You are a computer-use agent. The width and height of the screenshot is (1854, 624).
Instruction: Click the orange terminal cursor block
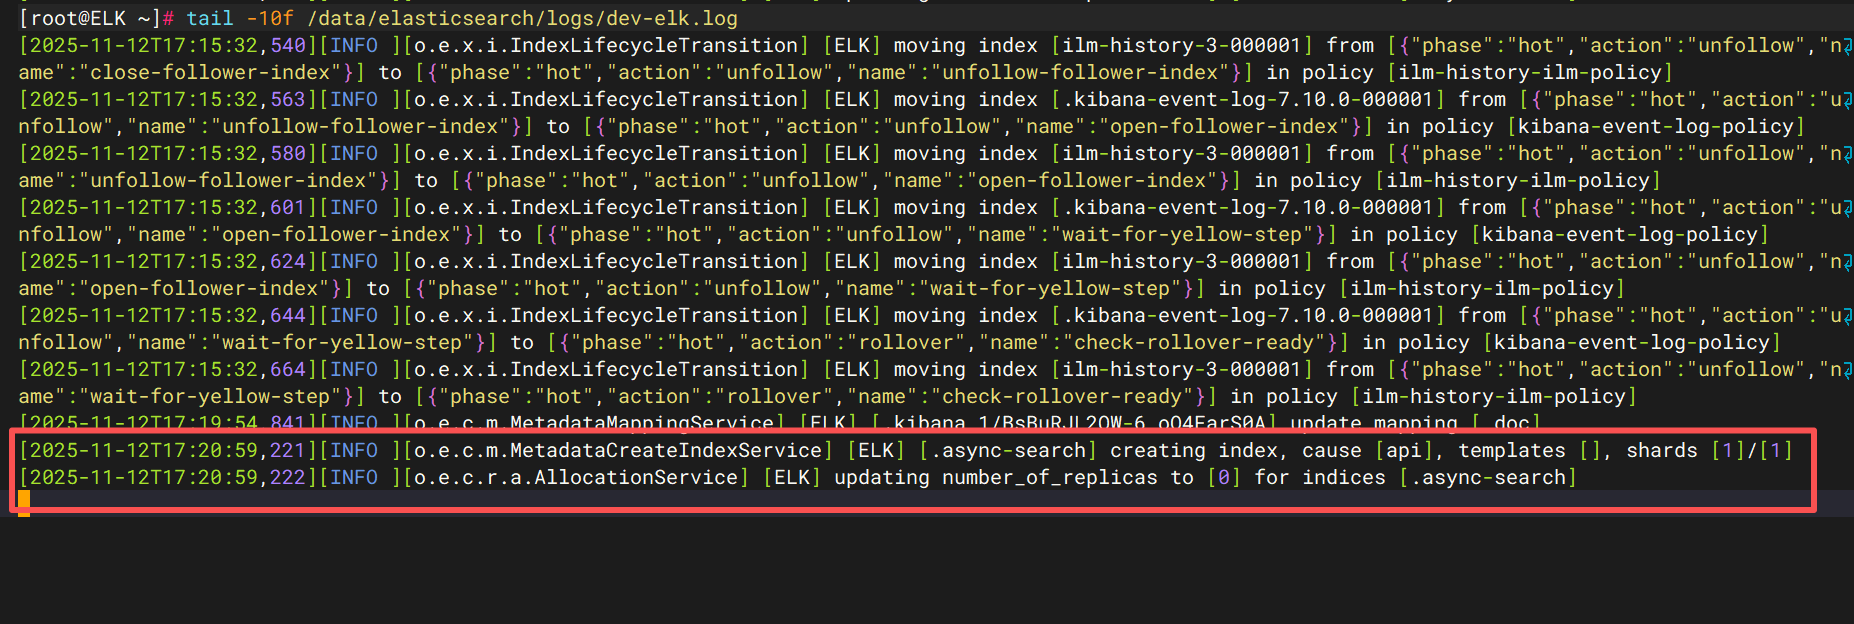[x=24, y=503]
